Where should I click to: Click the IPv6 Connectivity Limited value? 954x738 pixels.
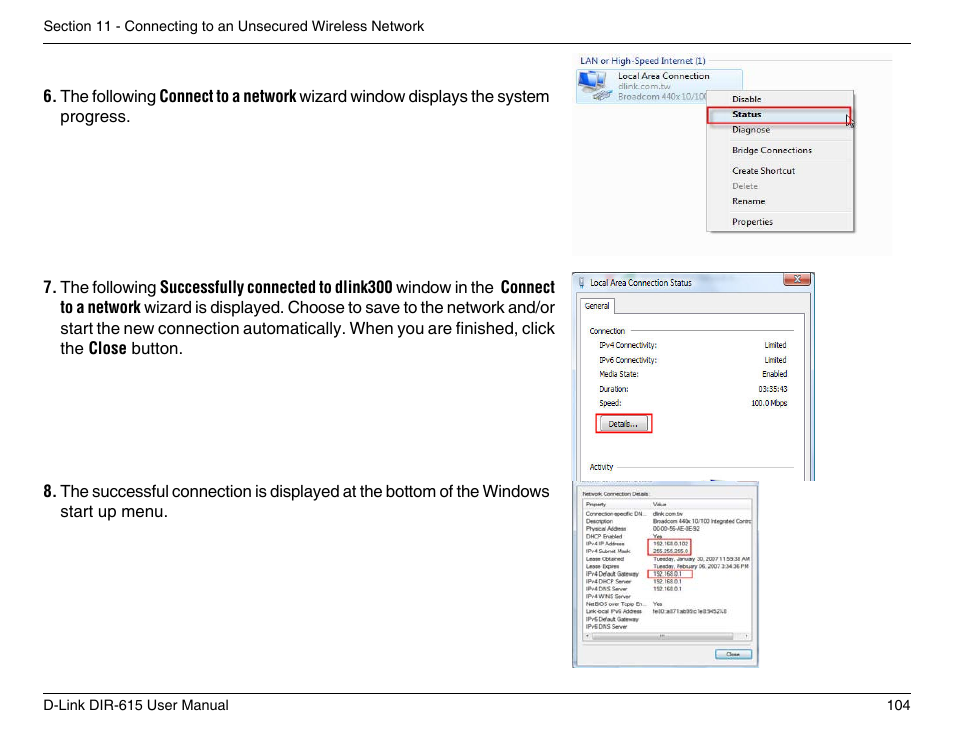[775, 360]
